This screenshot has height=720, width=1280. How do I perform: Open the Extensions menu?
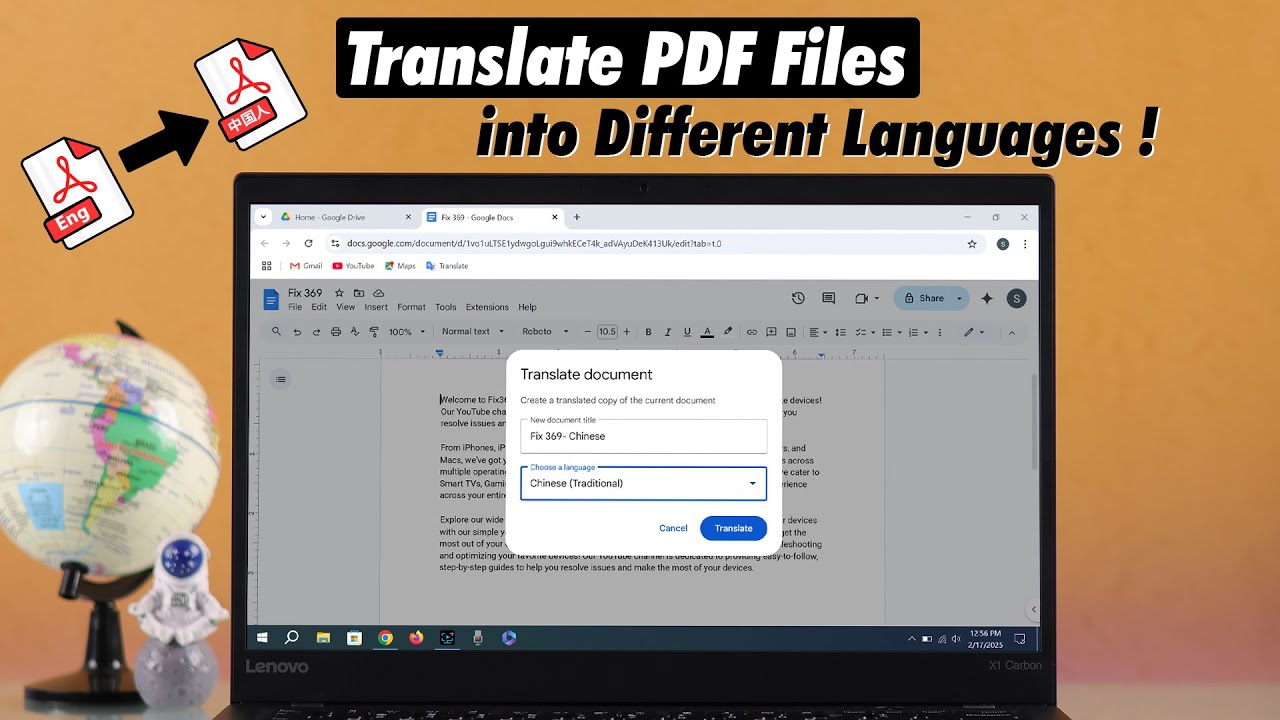pyautogui.click(x=487, y=307)
